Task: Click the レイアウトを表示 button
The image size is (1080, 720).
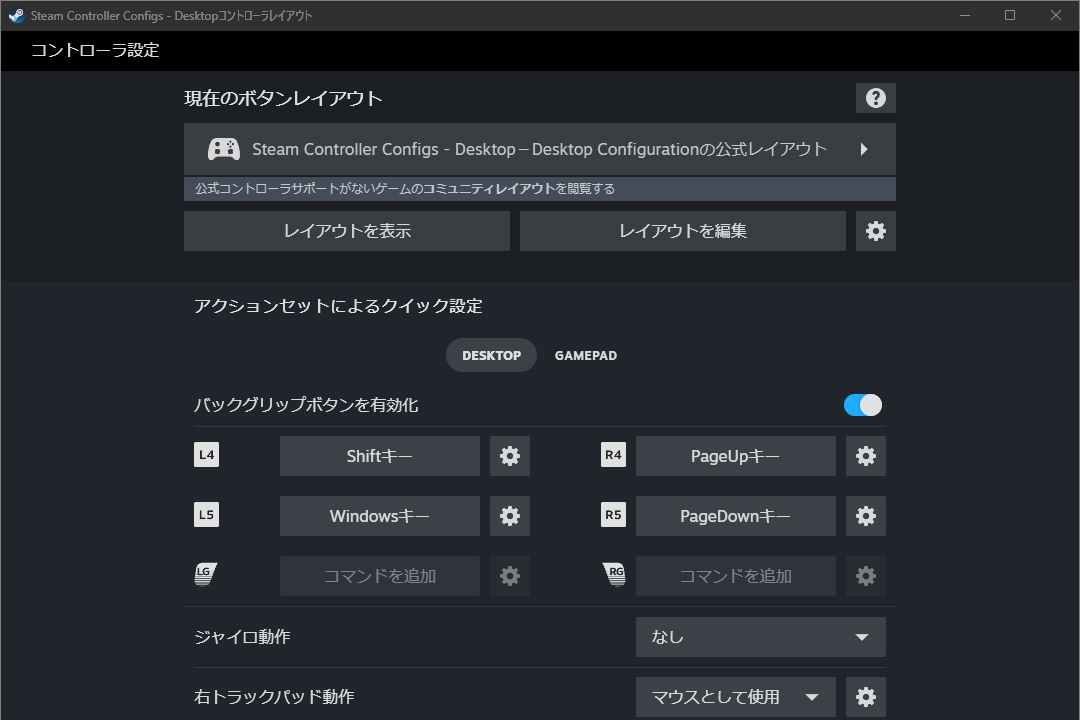Action: (347, 231)
